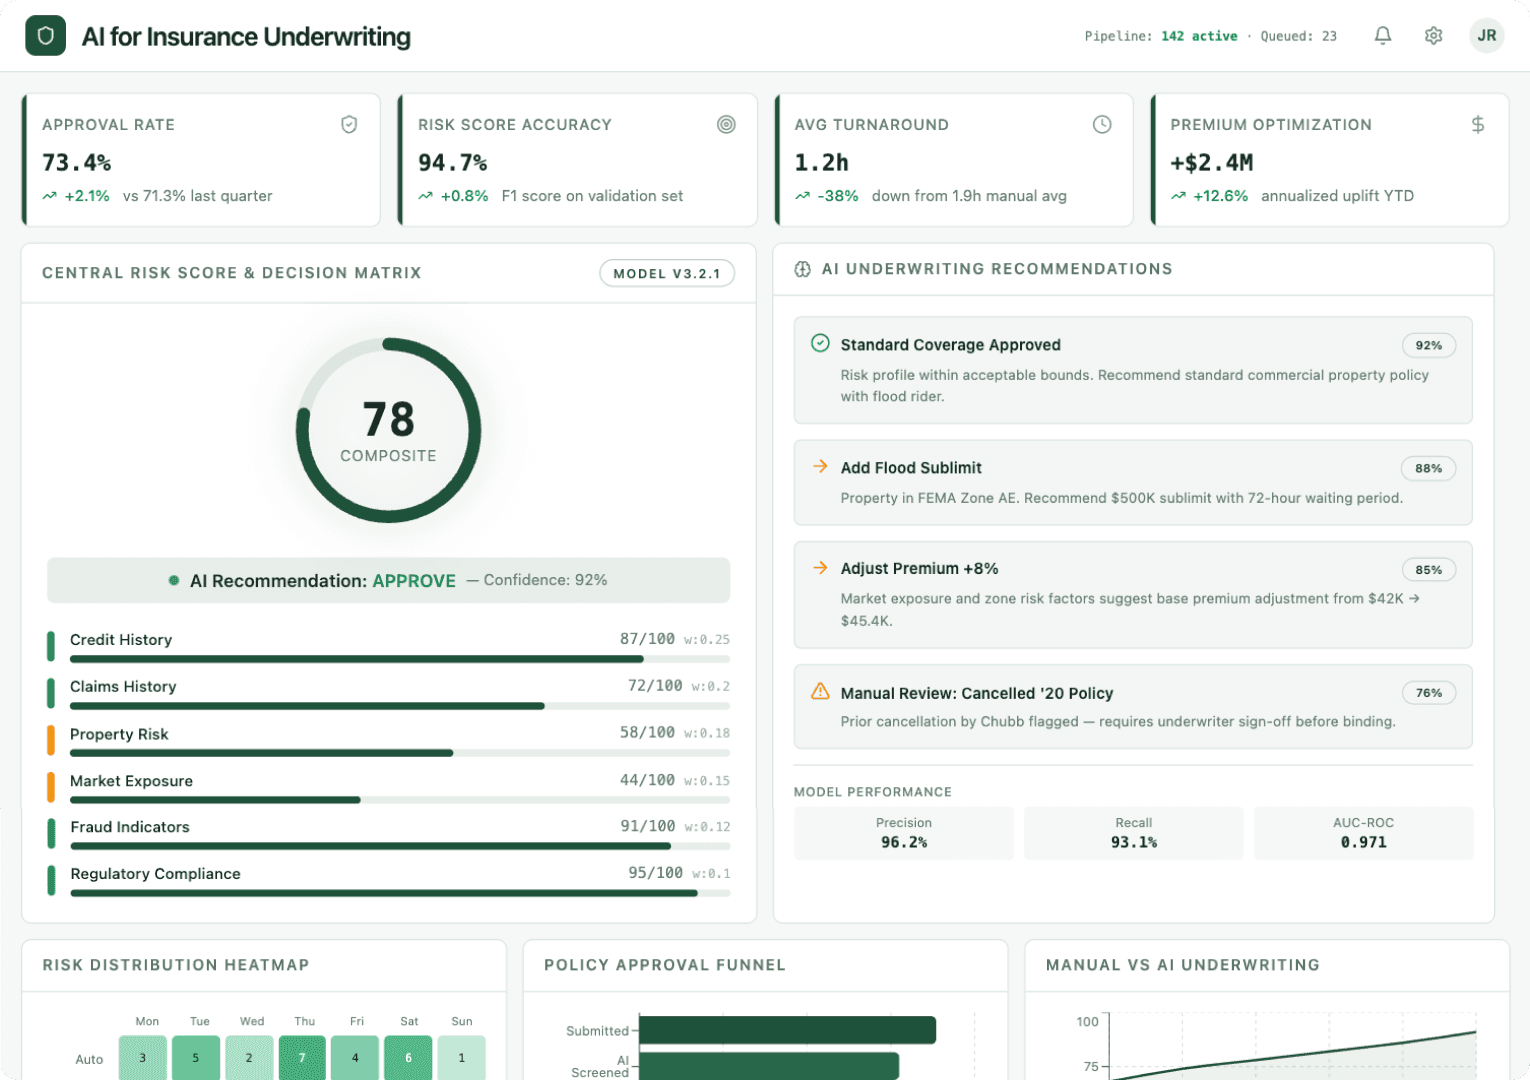Toggle the 76% badge on Manual Review card

coord(1429,692)
